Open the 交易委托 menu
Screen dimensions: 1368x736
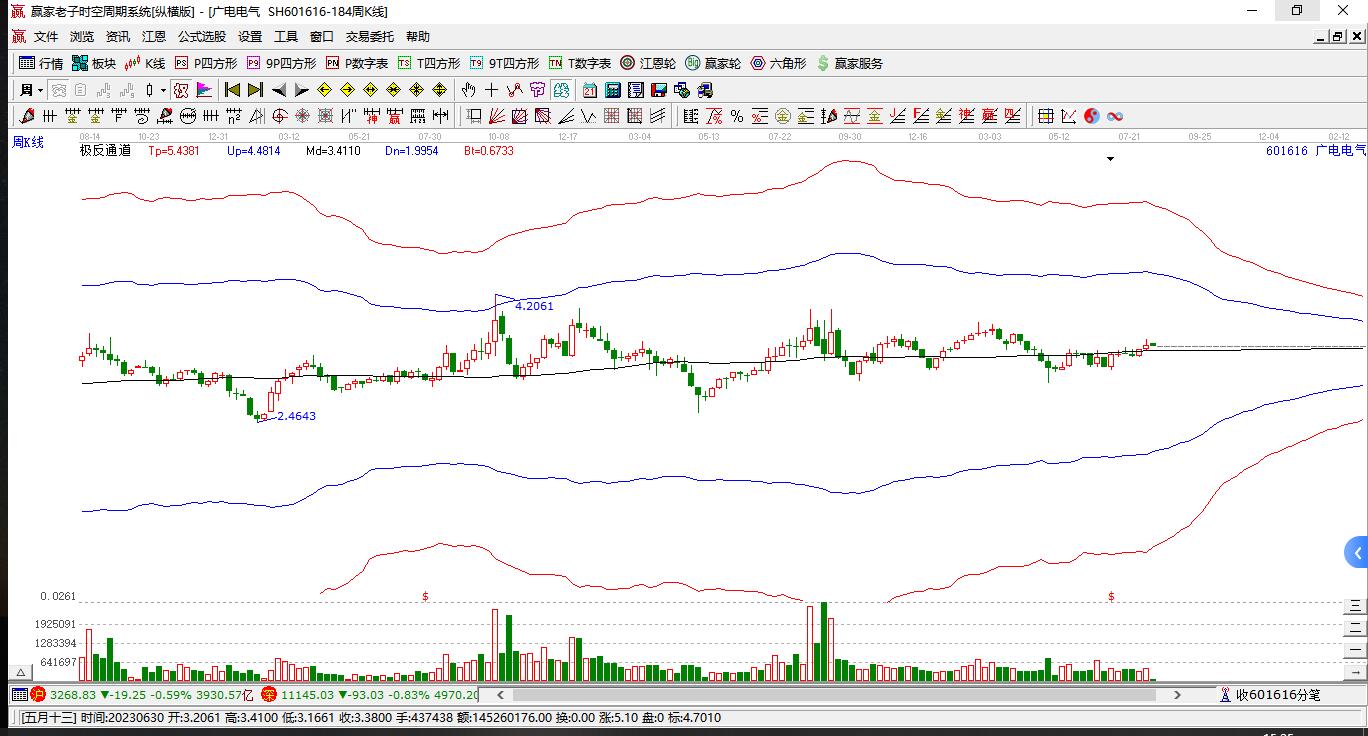pyautogui.click(x=370, y=37)
